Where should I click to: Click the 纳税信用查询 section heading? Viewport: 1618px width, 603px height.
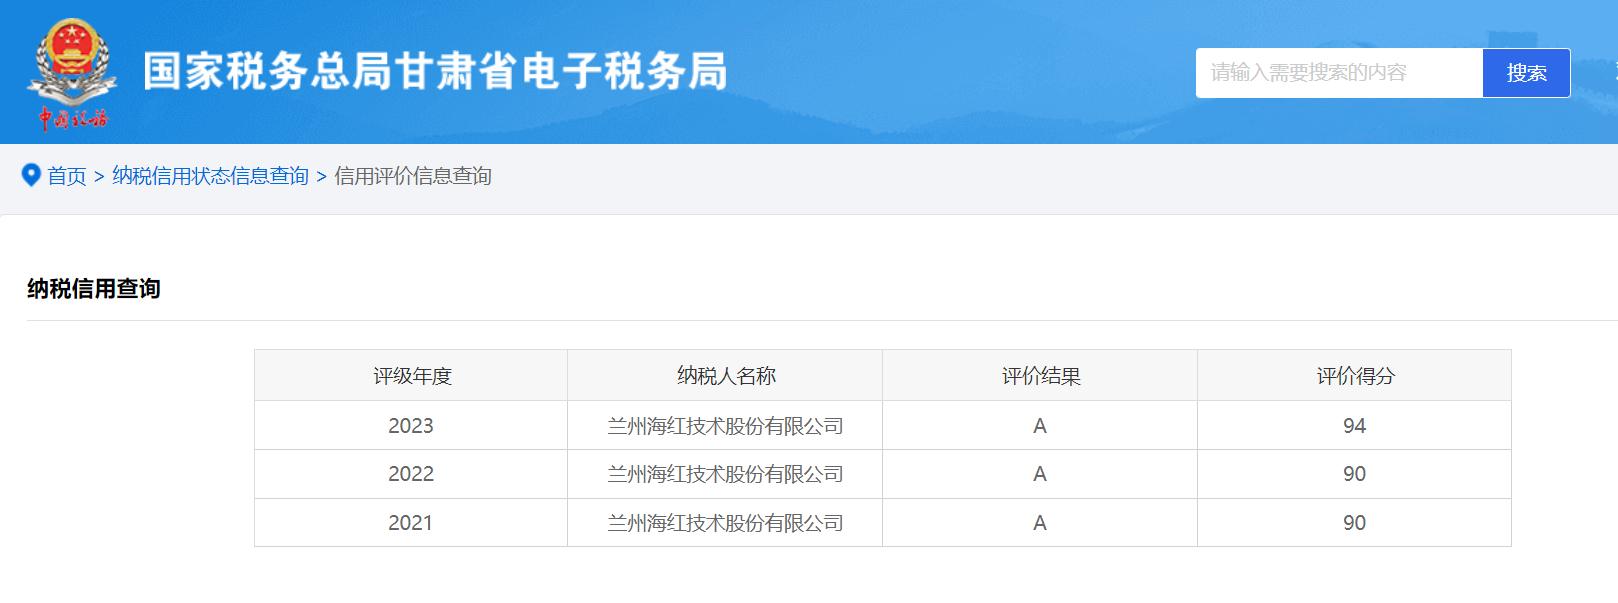click(x=94, y=289)
